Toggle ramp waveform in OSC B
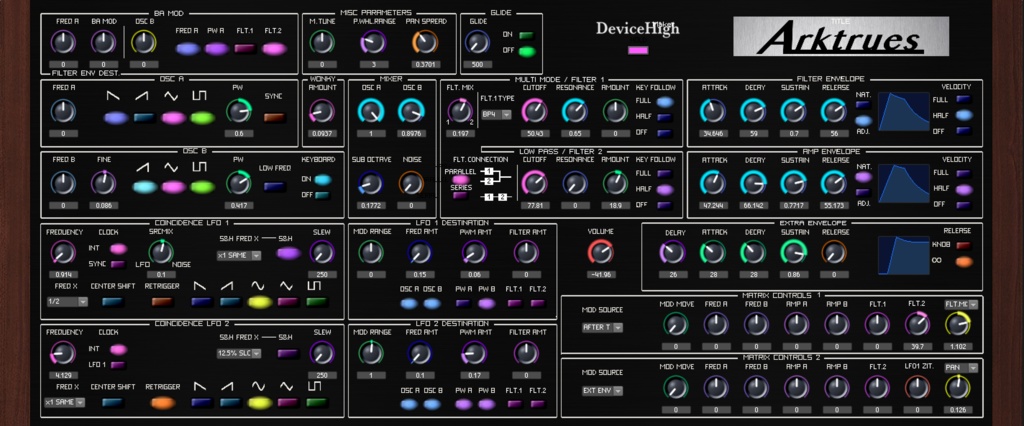This screenshot has height=426, width=1024. tap(144, 187)
